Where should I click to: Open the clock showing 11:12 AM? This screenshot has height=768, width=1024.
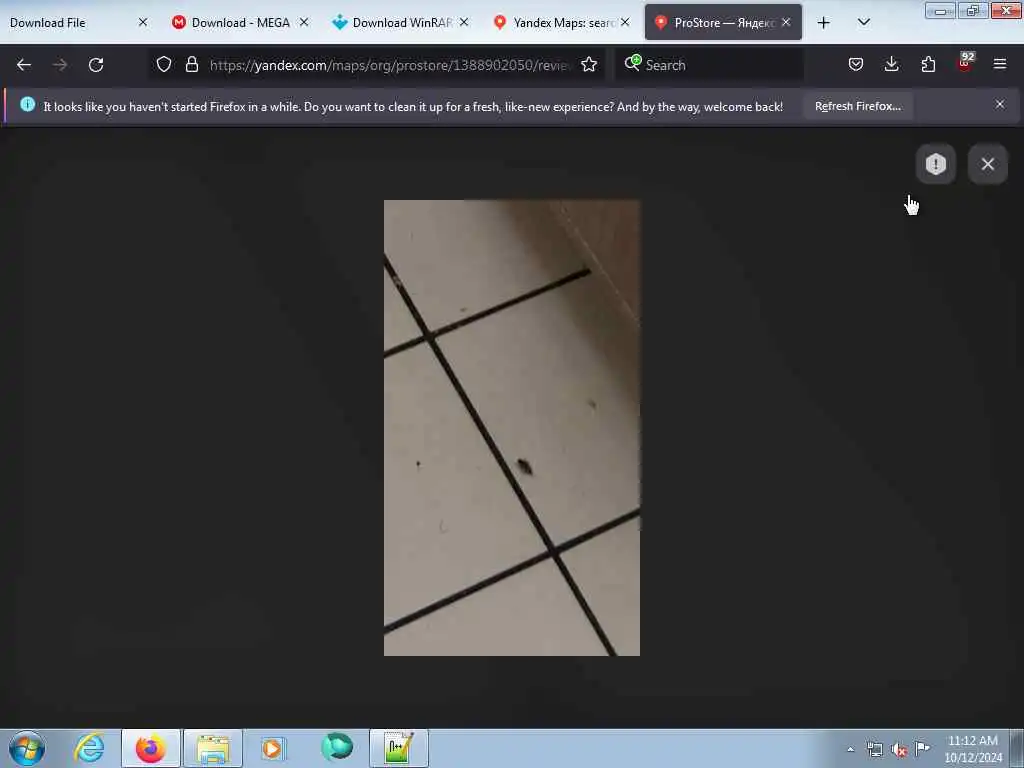973,748
